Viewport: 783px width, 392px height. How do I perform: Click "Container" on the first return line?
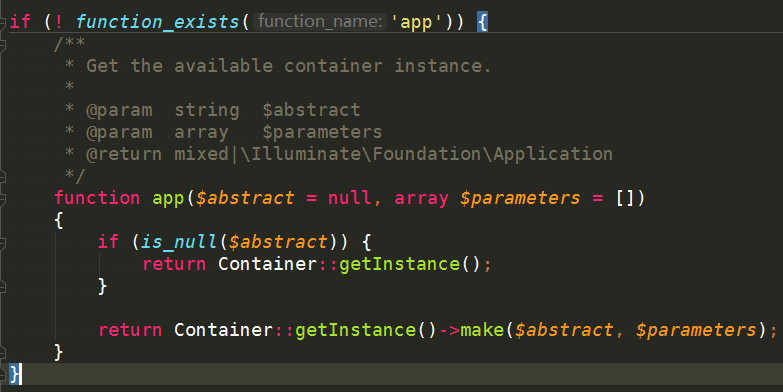[x=267, y=264]
